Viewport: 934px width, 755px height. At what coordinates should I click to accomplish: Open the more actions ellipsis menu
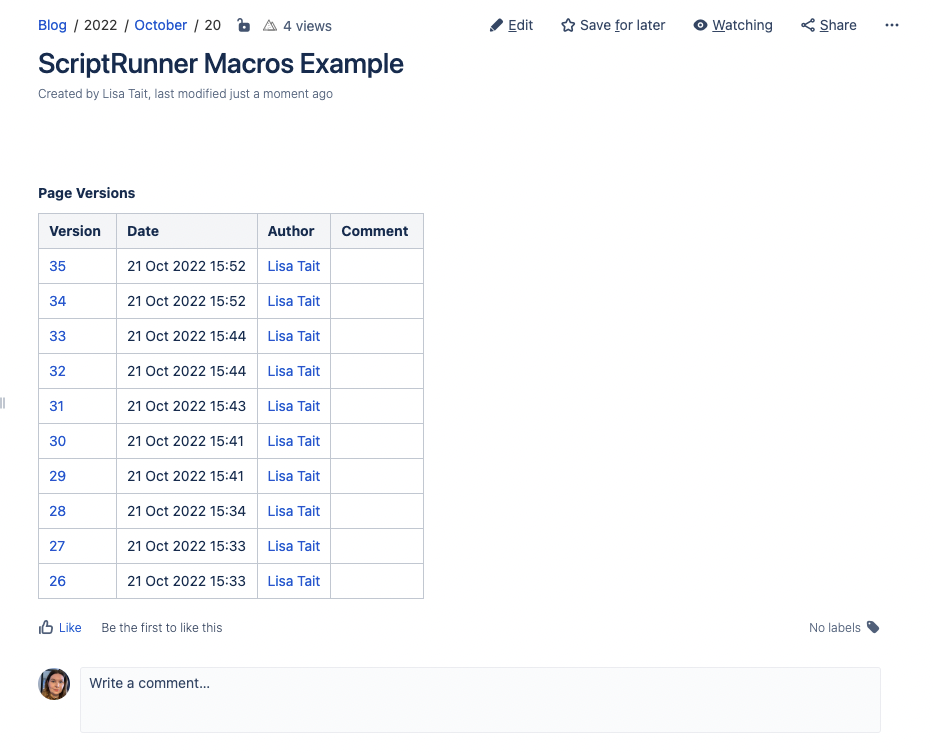[x=891, y=25]
